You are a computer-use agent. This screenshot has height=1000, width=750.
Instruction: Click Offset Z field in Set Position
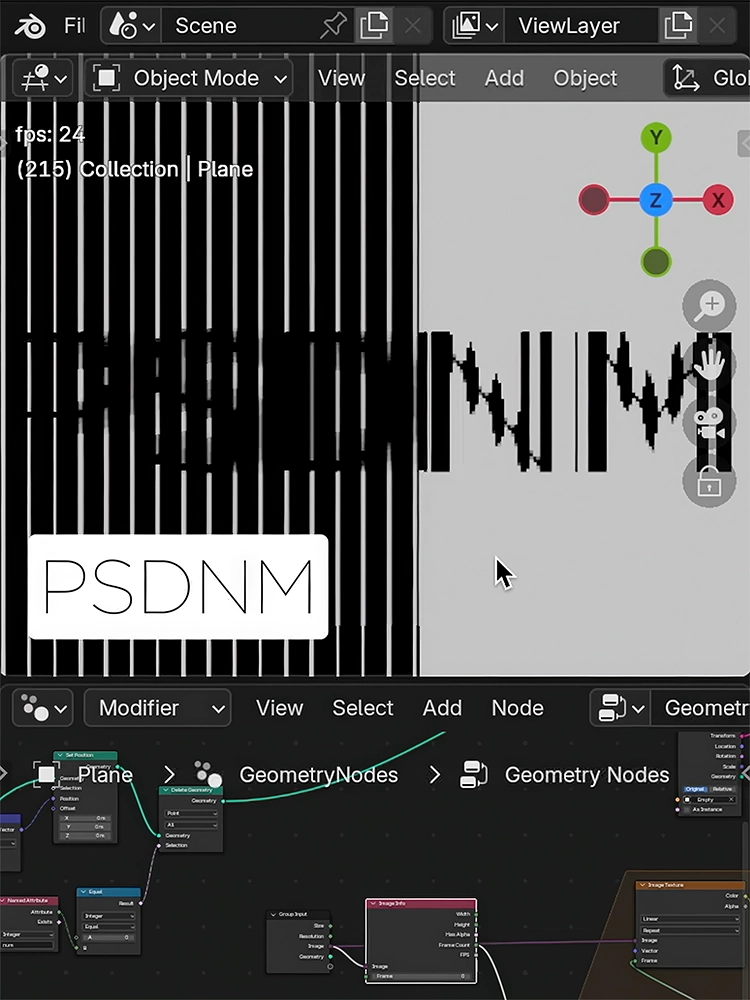pos(85,836)
